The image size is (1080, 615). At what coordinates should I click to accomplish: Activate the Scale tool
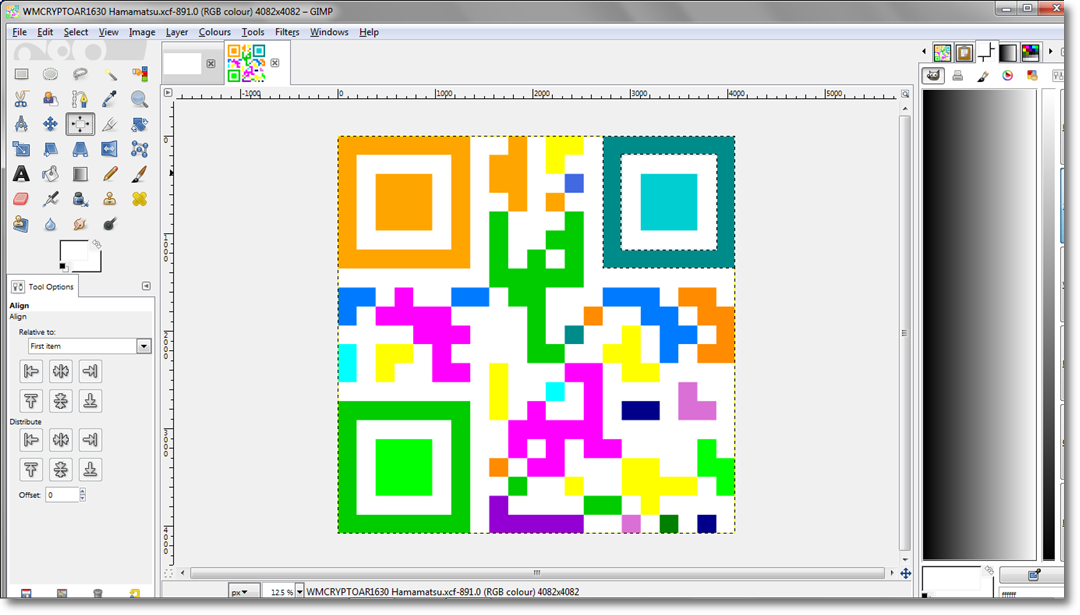click(x=21, y=149)
